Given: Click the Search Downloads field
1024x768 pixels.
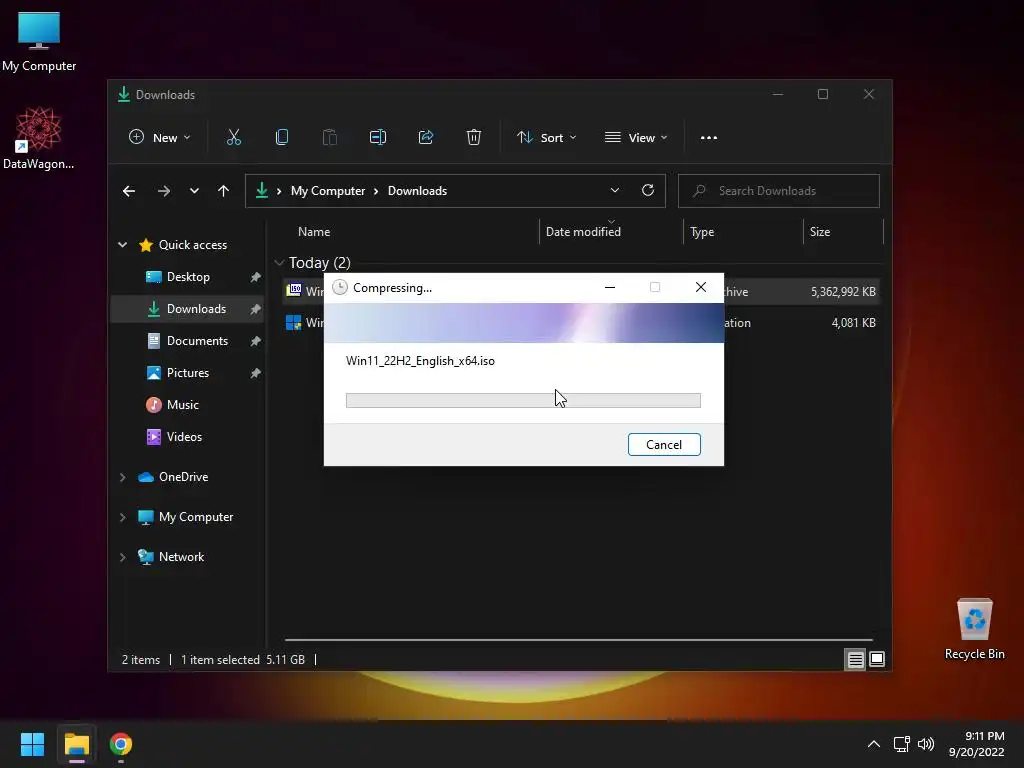Looking at the screenshot, I should [779, 191].
